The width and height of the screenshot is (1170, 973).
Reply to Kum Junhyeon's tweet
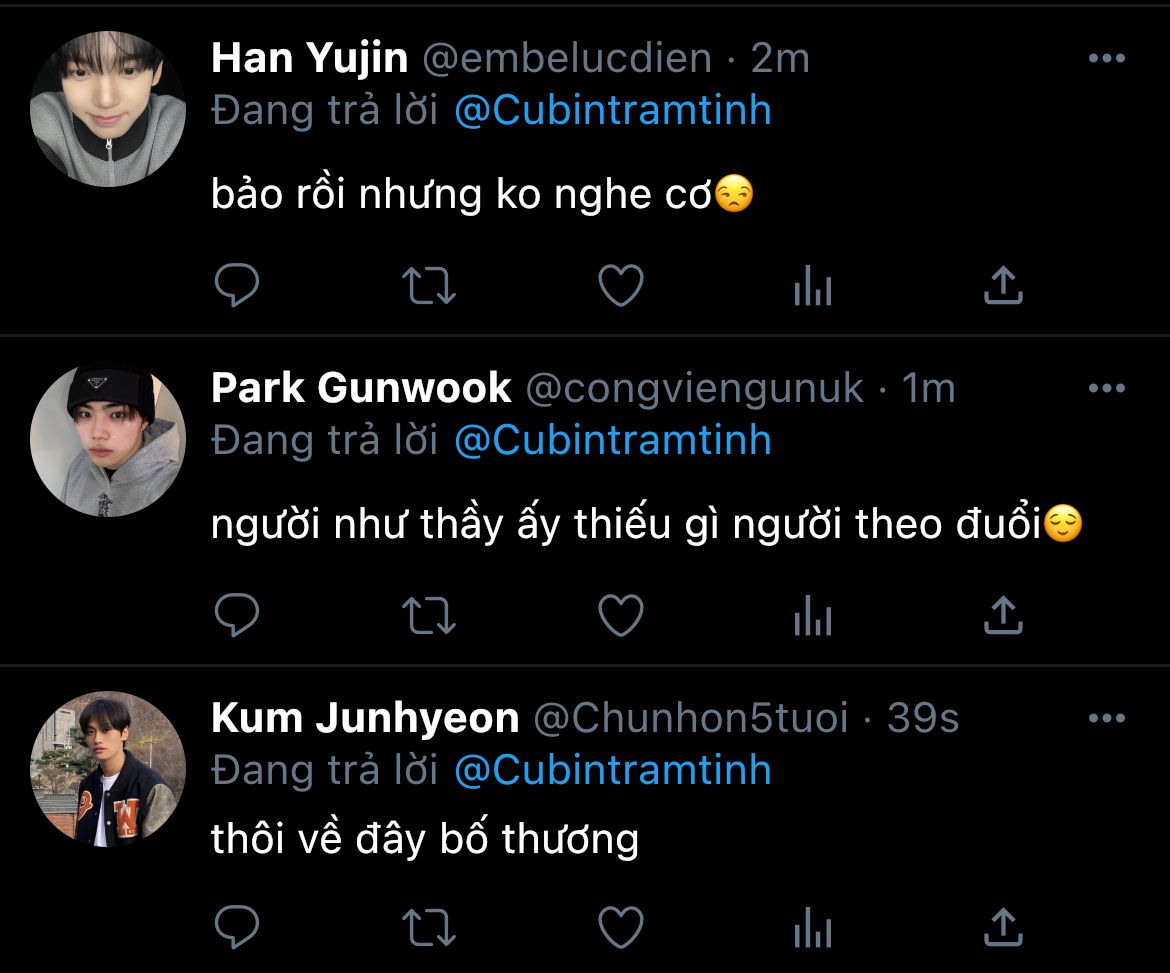[x=237, y=927]
